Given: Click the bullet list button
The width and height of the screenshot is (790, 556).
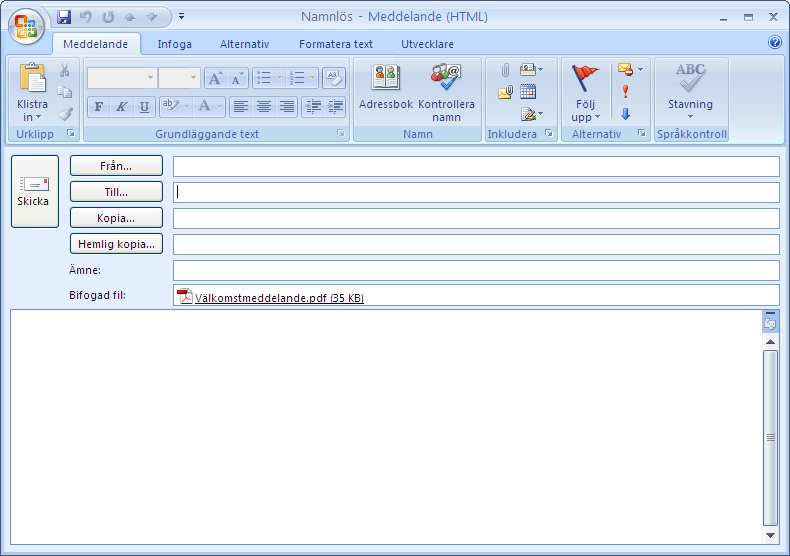Looking at the screenshot, I should coord(264,78).
